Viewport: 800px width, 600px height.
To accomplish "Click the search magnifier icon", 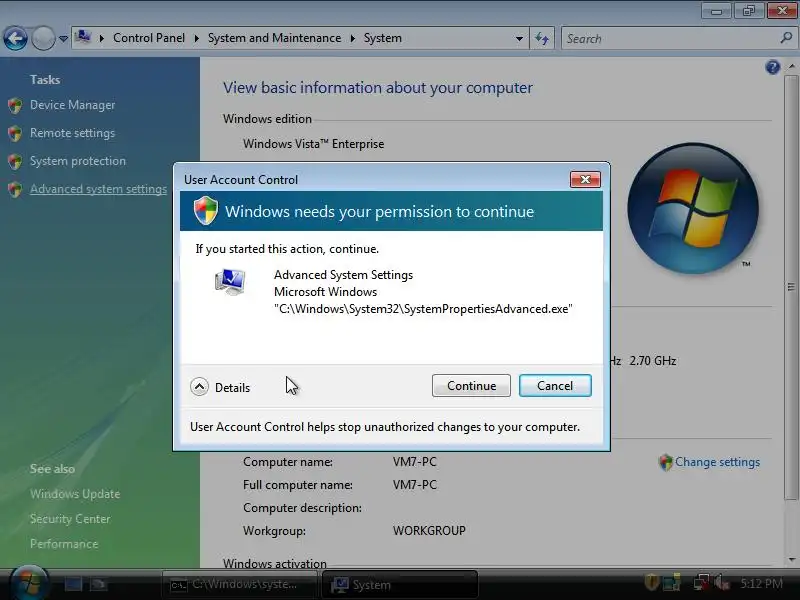I will tap(786, 38).
